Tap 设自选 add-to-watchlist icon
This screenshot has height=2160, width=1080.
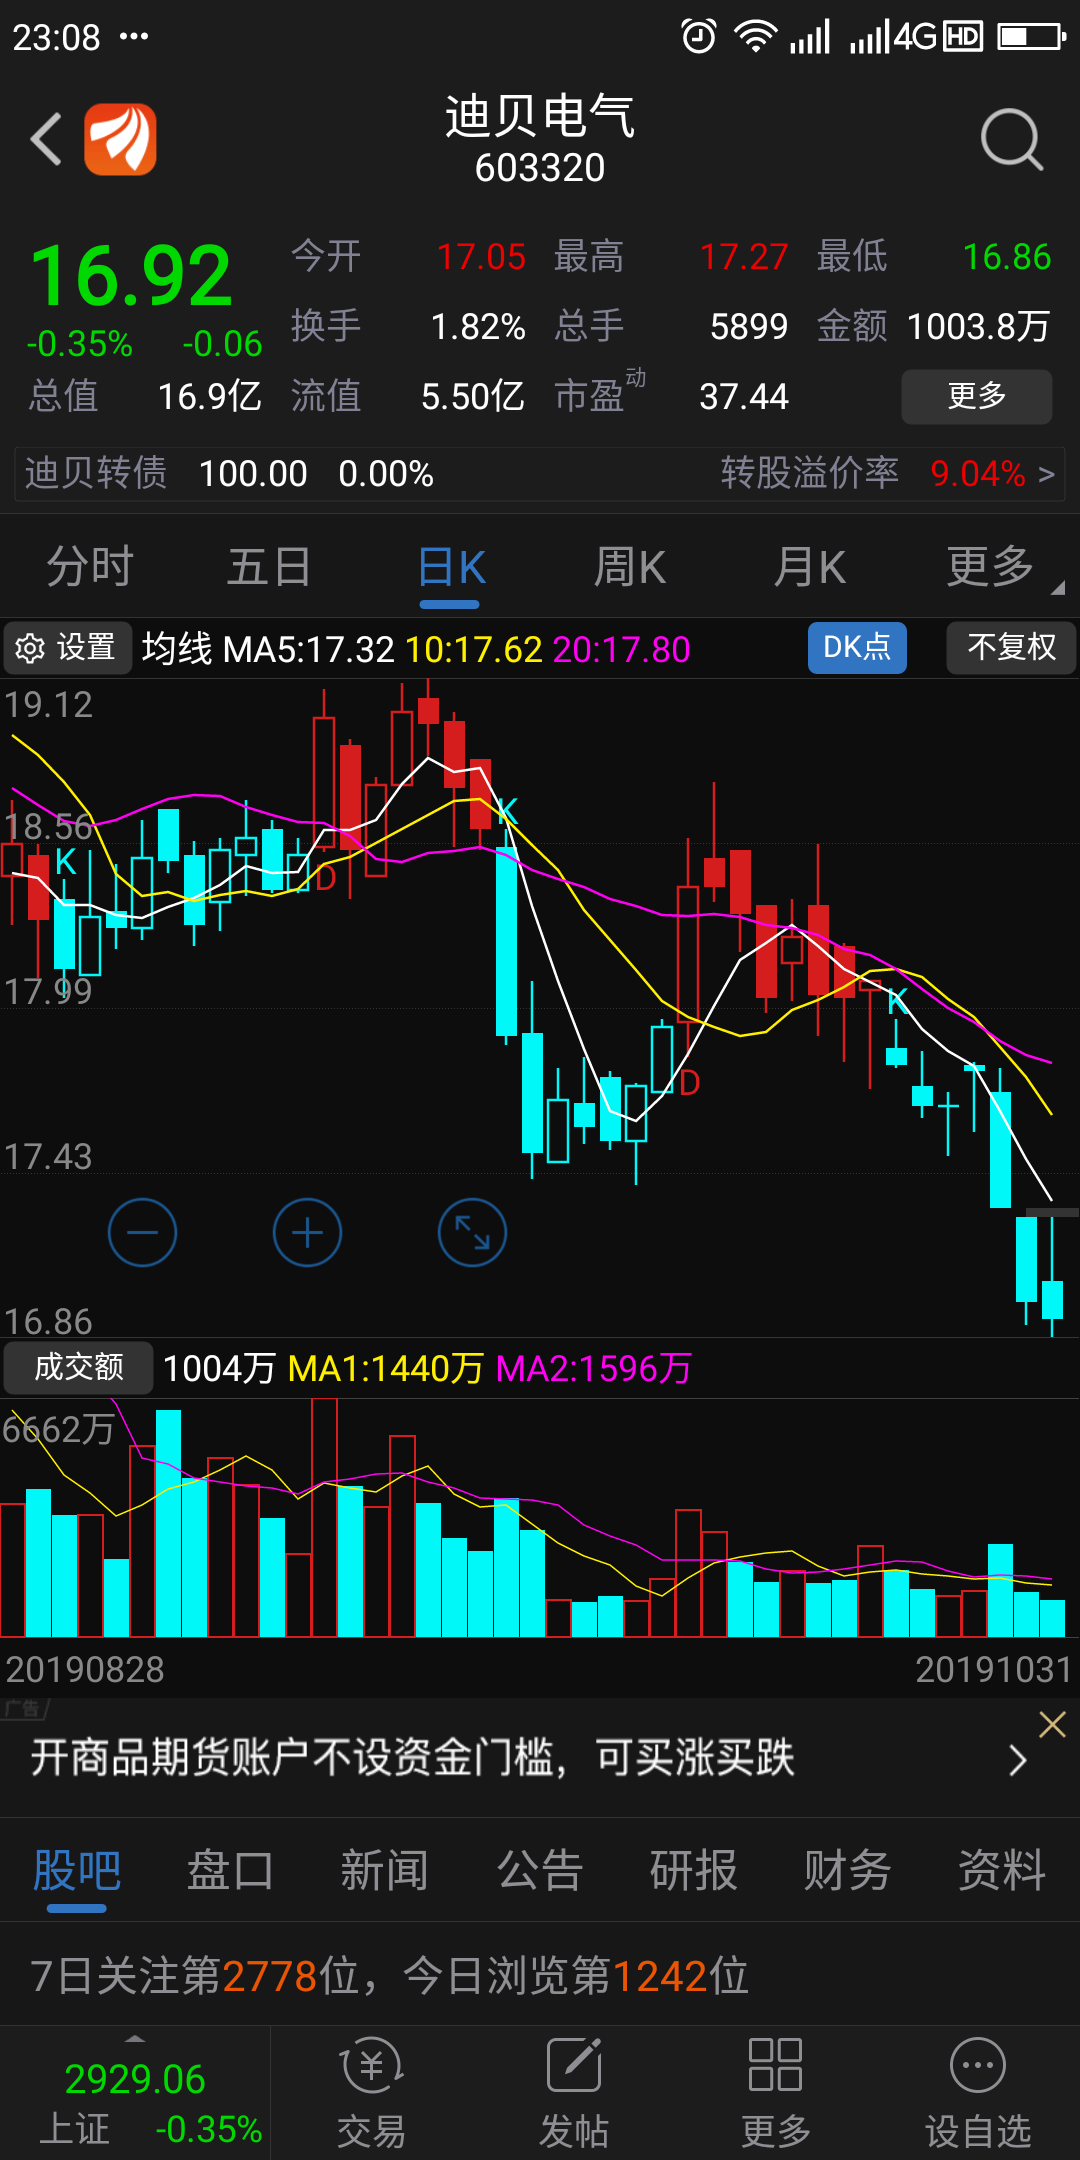977,2094
